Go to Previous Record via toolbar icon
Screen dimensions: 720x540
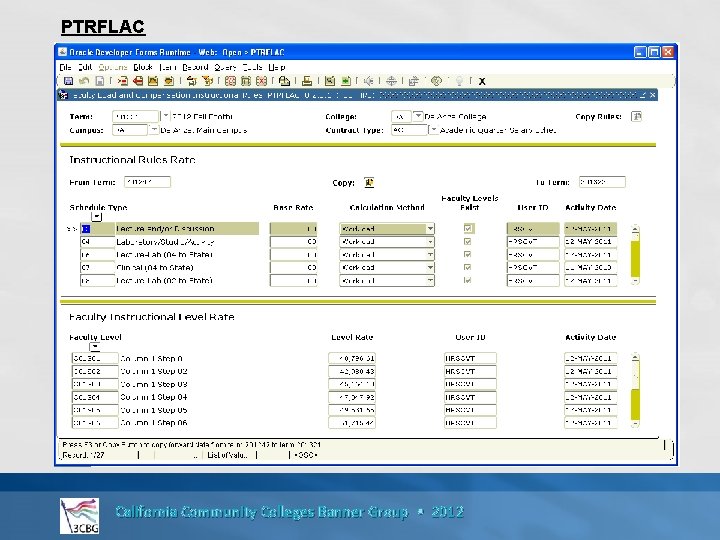point(153,81)
